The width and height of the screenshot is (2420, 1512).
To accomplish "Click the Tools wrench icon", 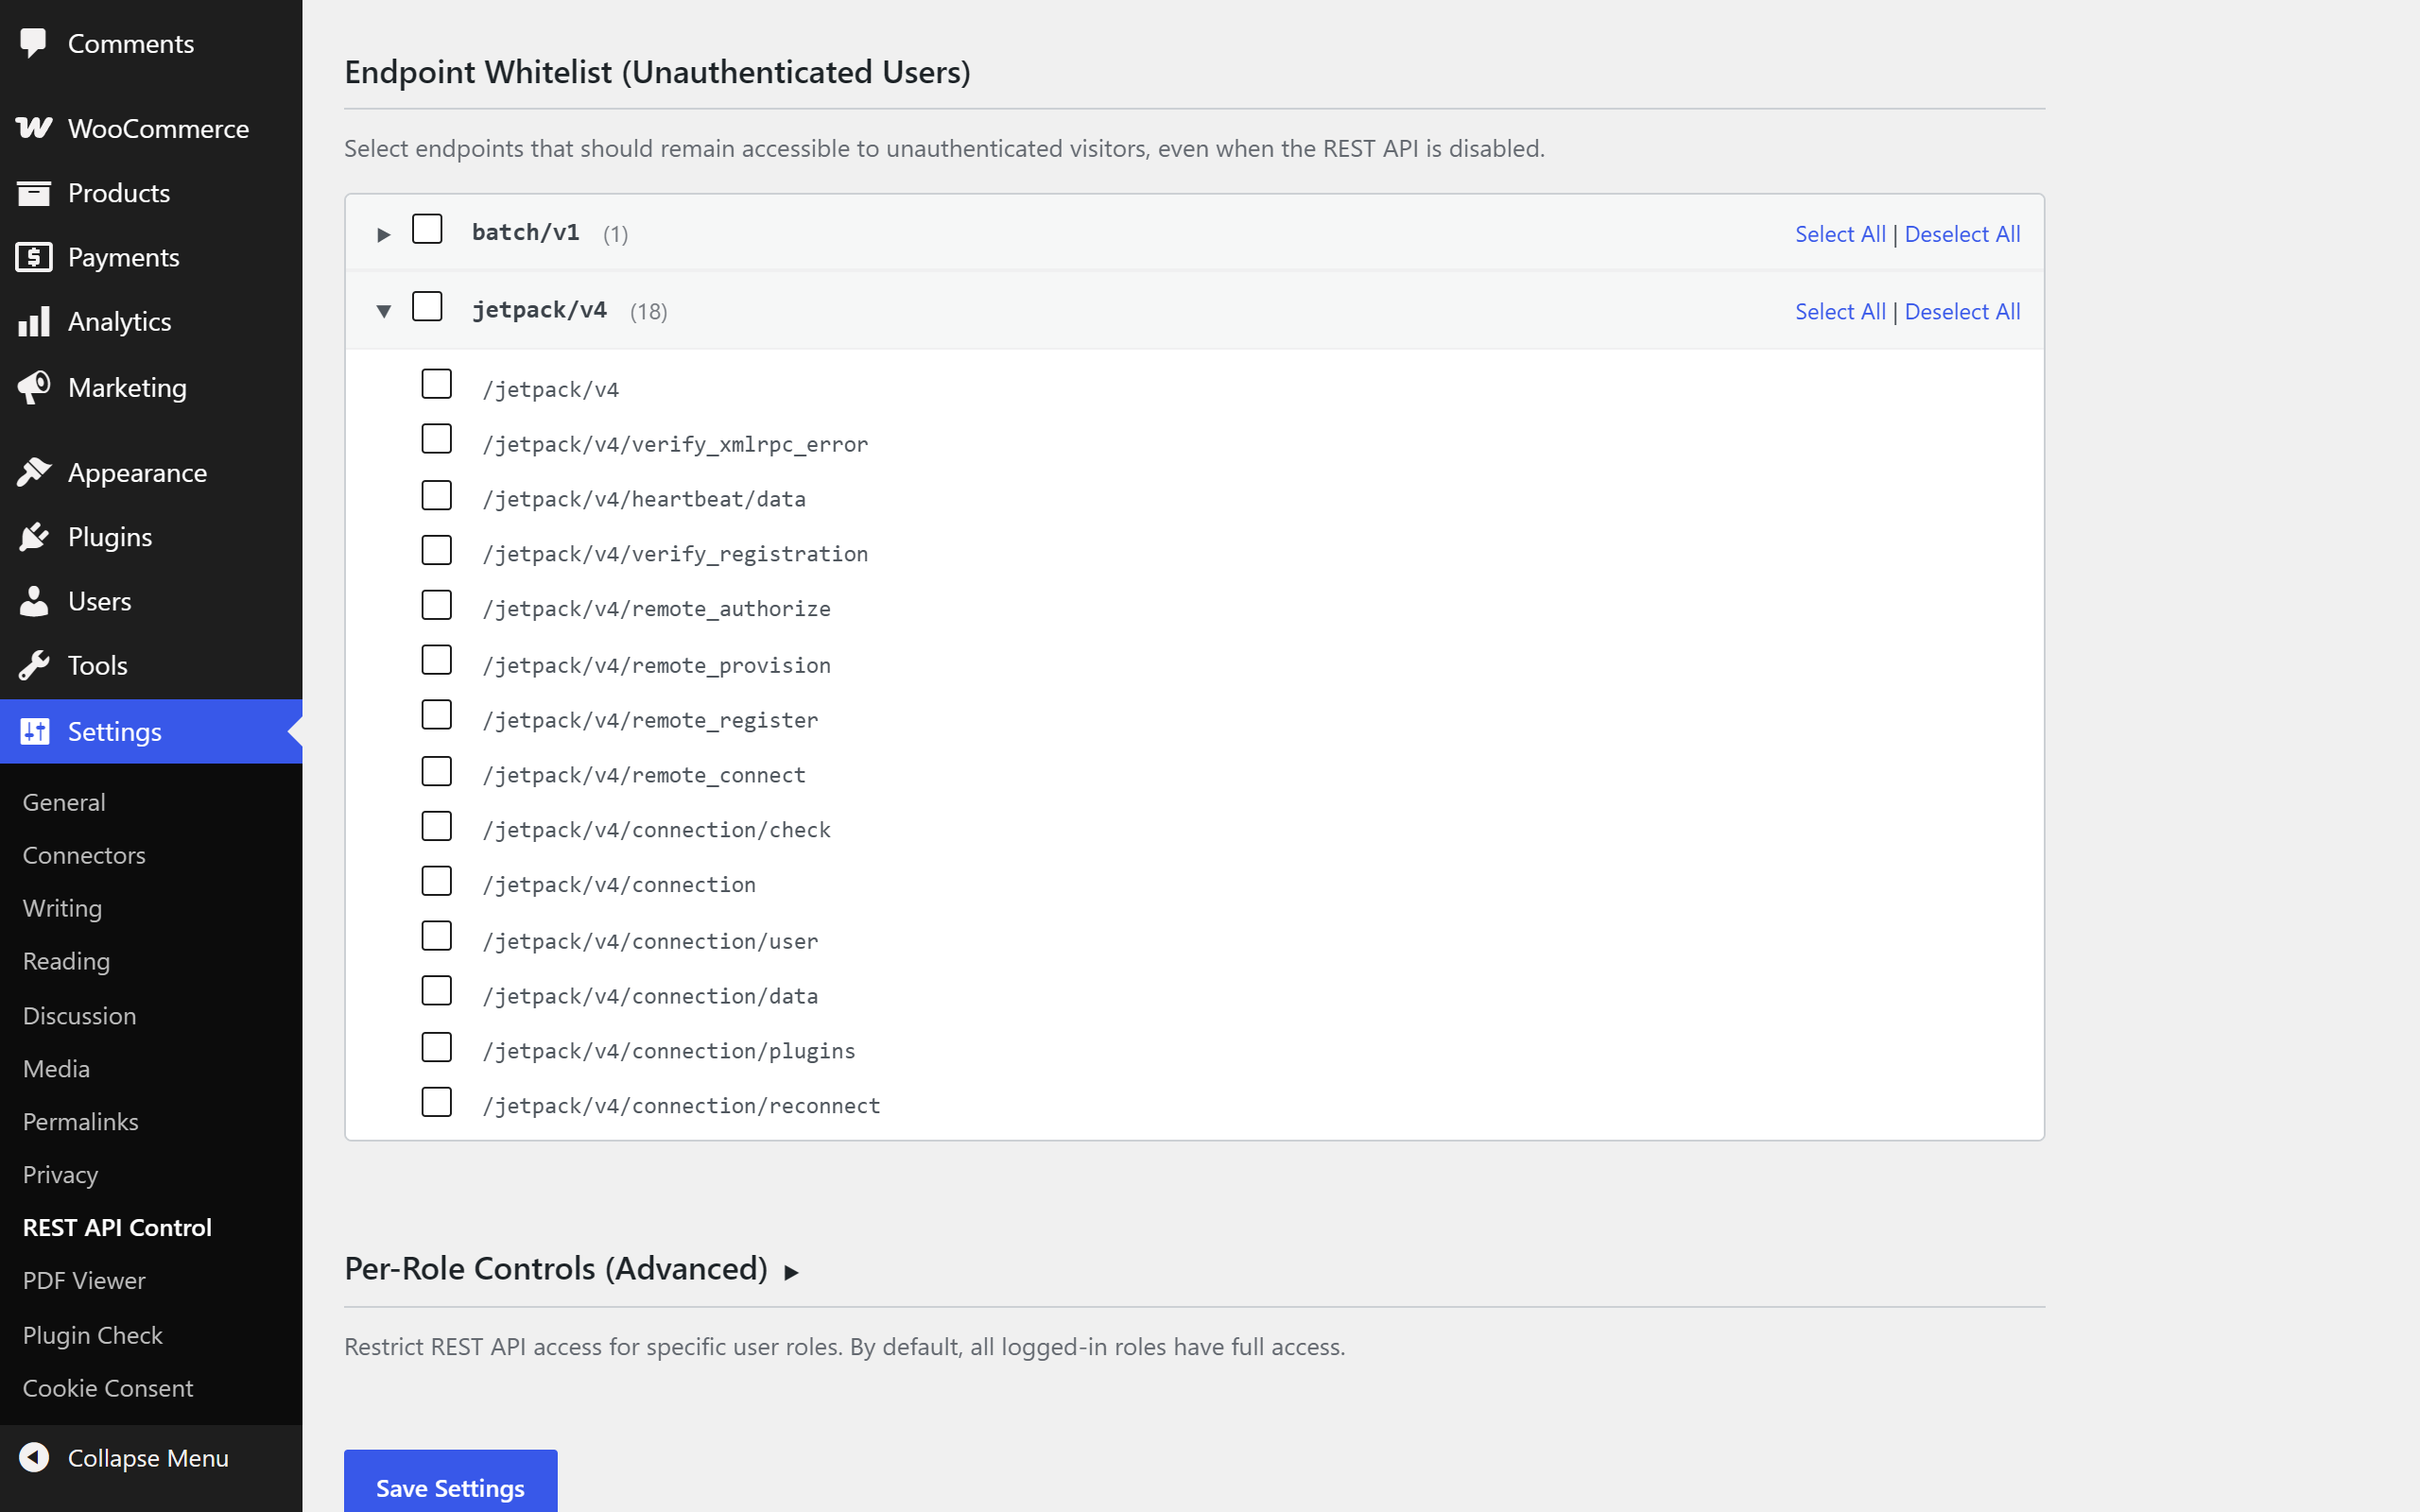I will [x=34, y=665].
